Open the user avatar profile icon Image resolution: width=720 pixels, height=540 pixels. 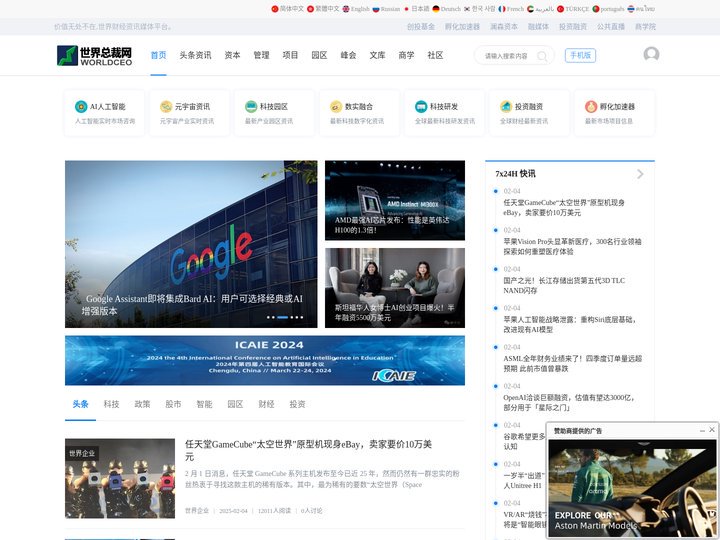point(651,54)
